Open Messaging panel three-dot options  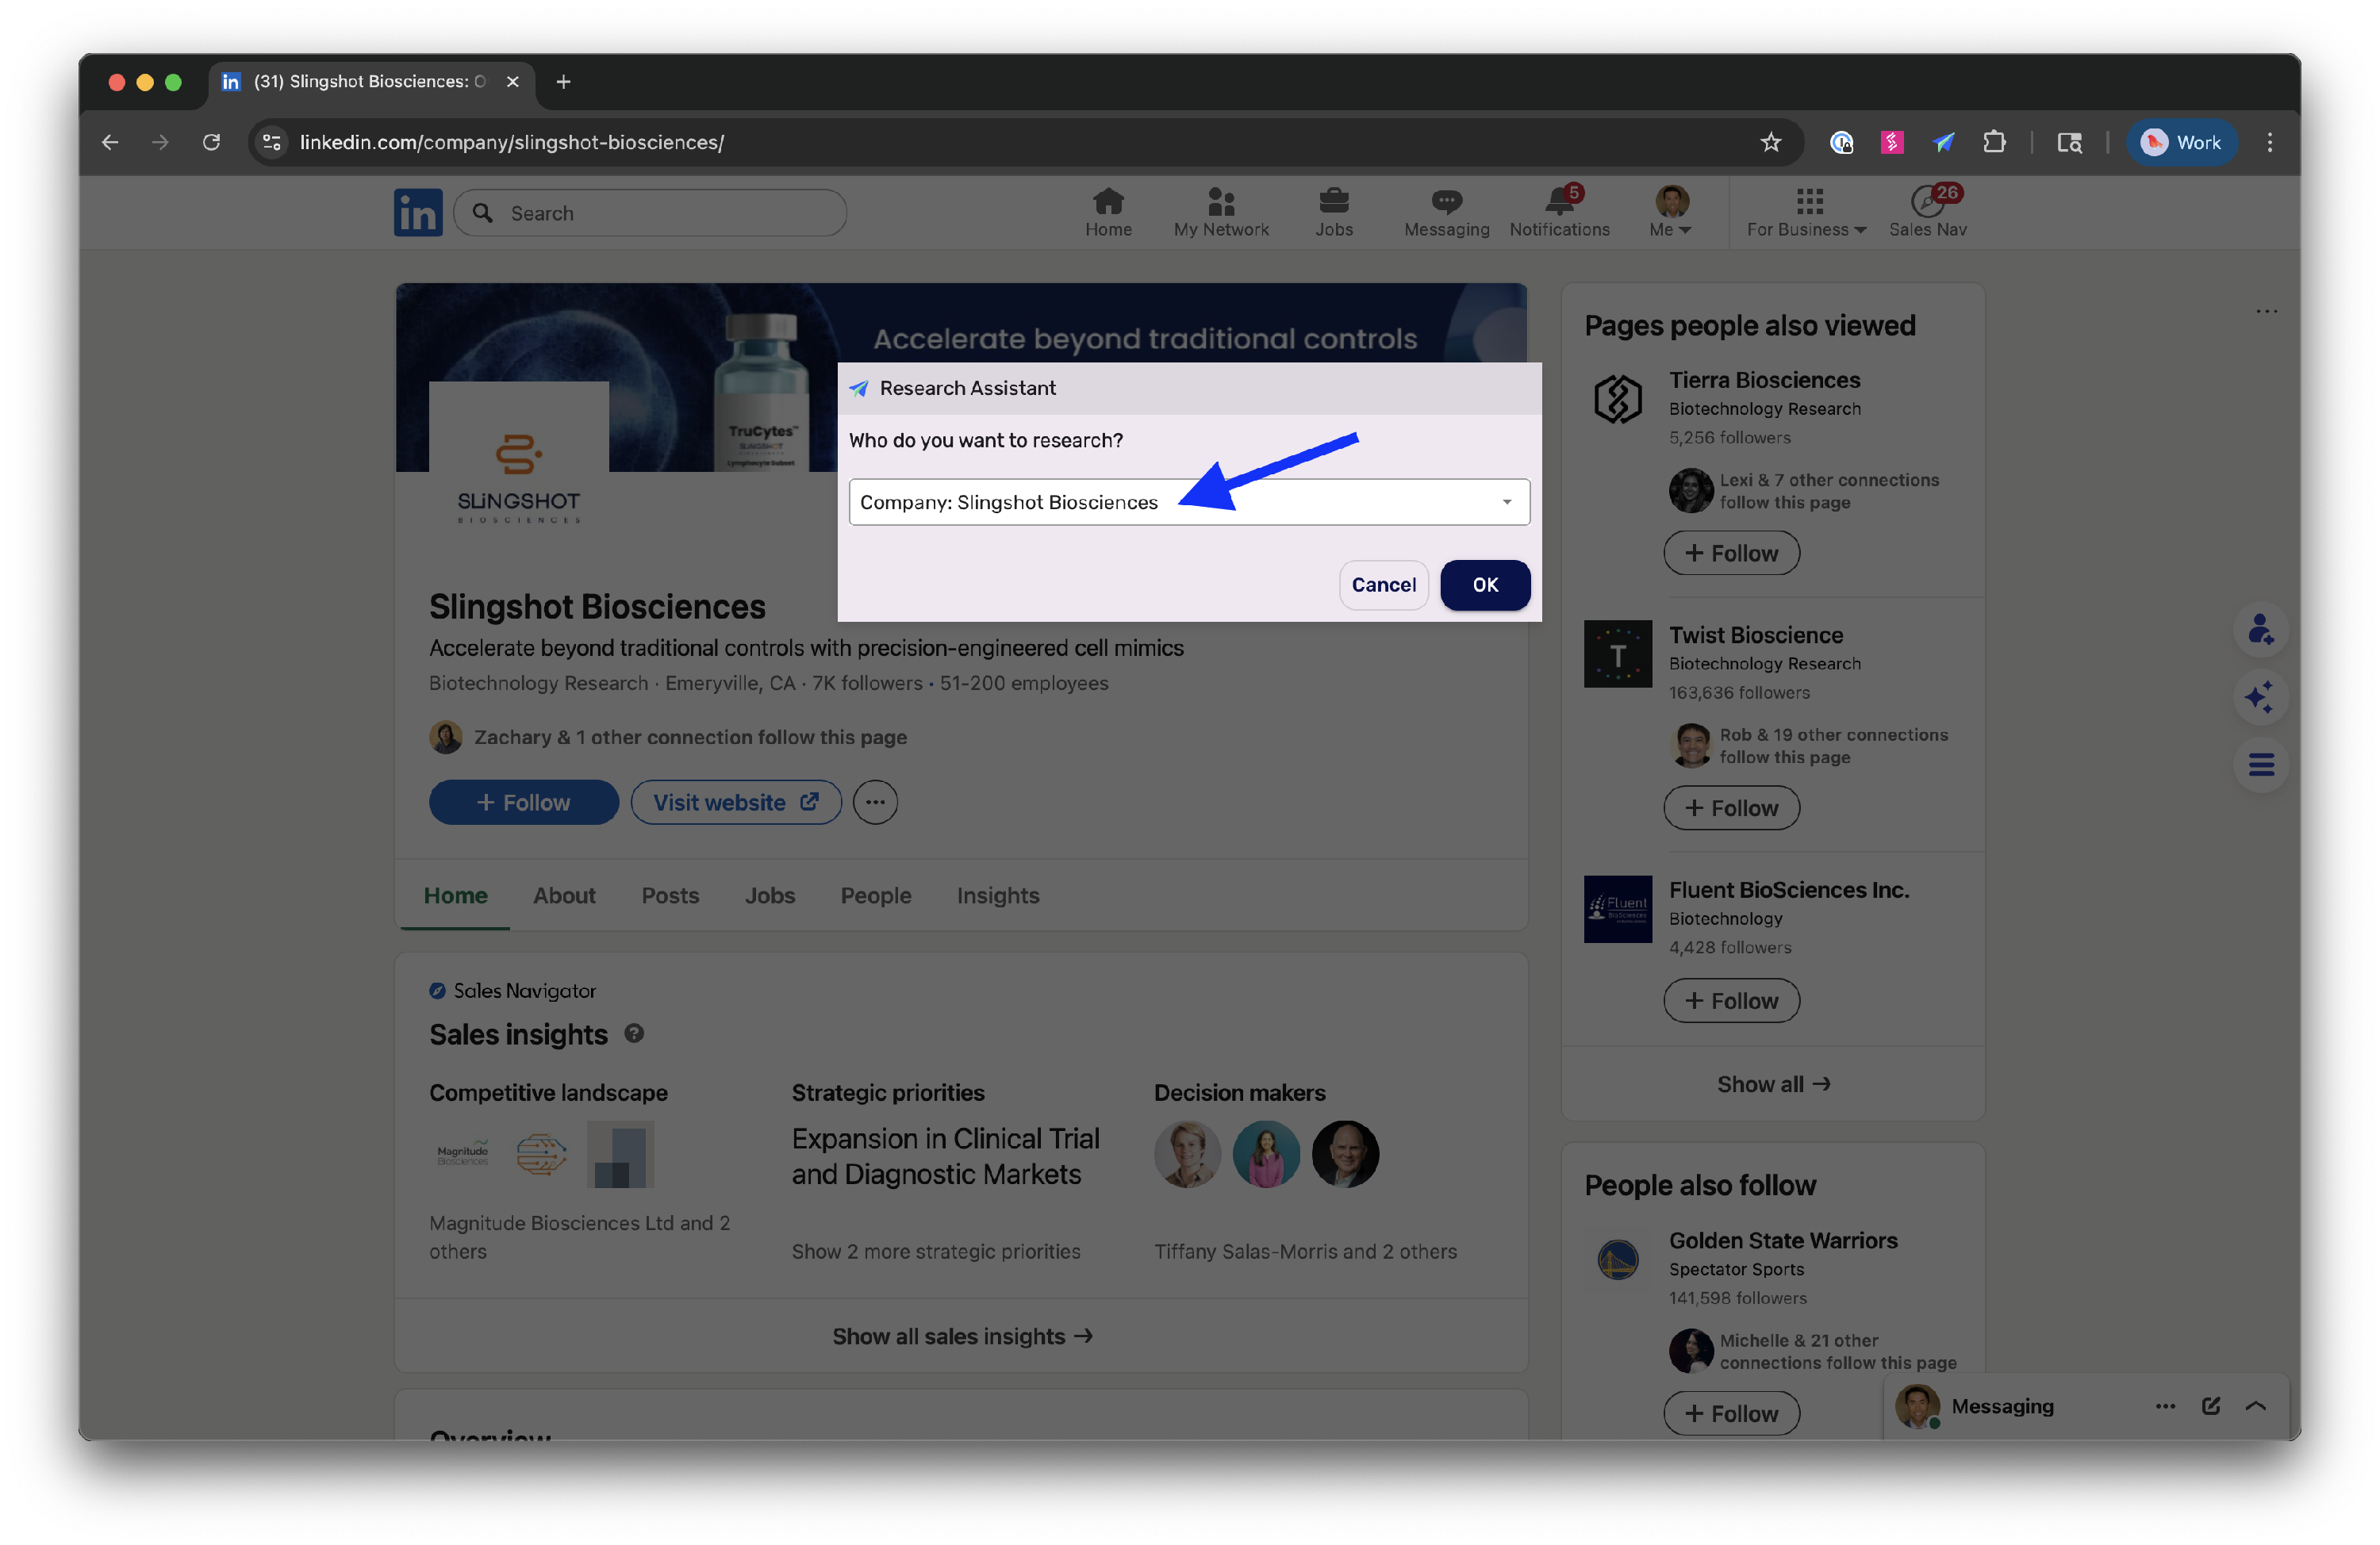[2165, 1405]
